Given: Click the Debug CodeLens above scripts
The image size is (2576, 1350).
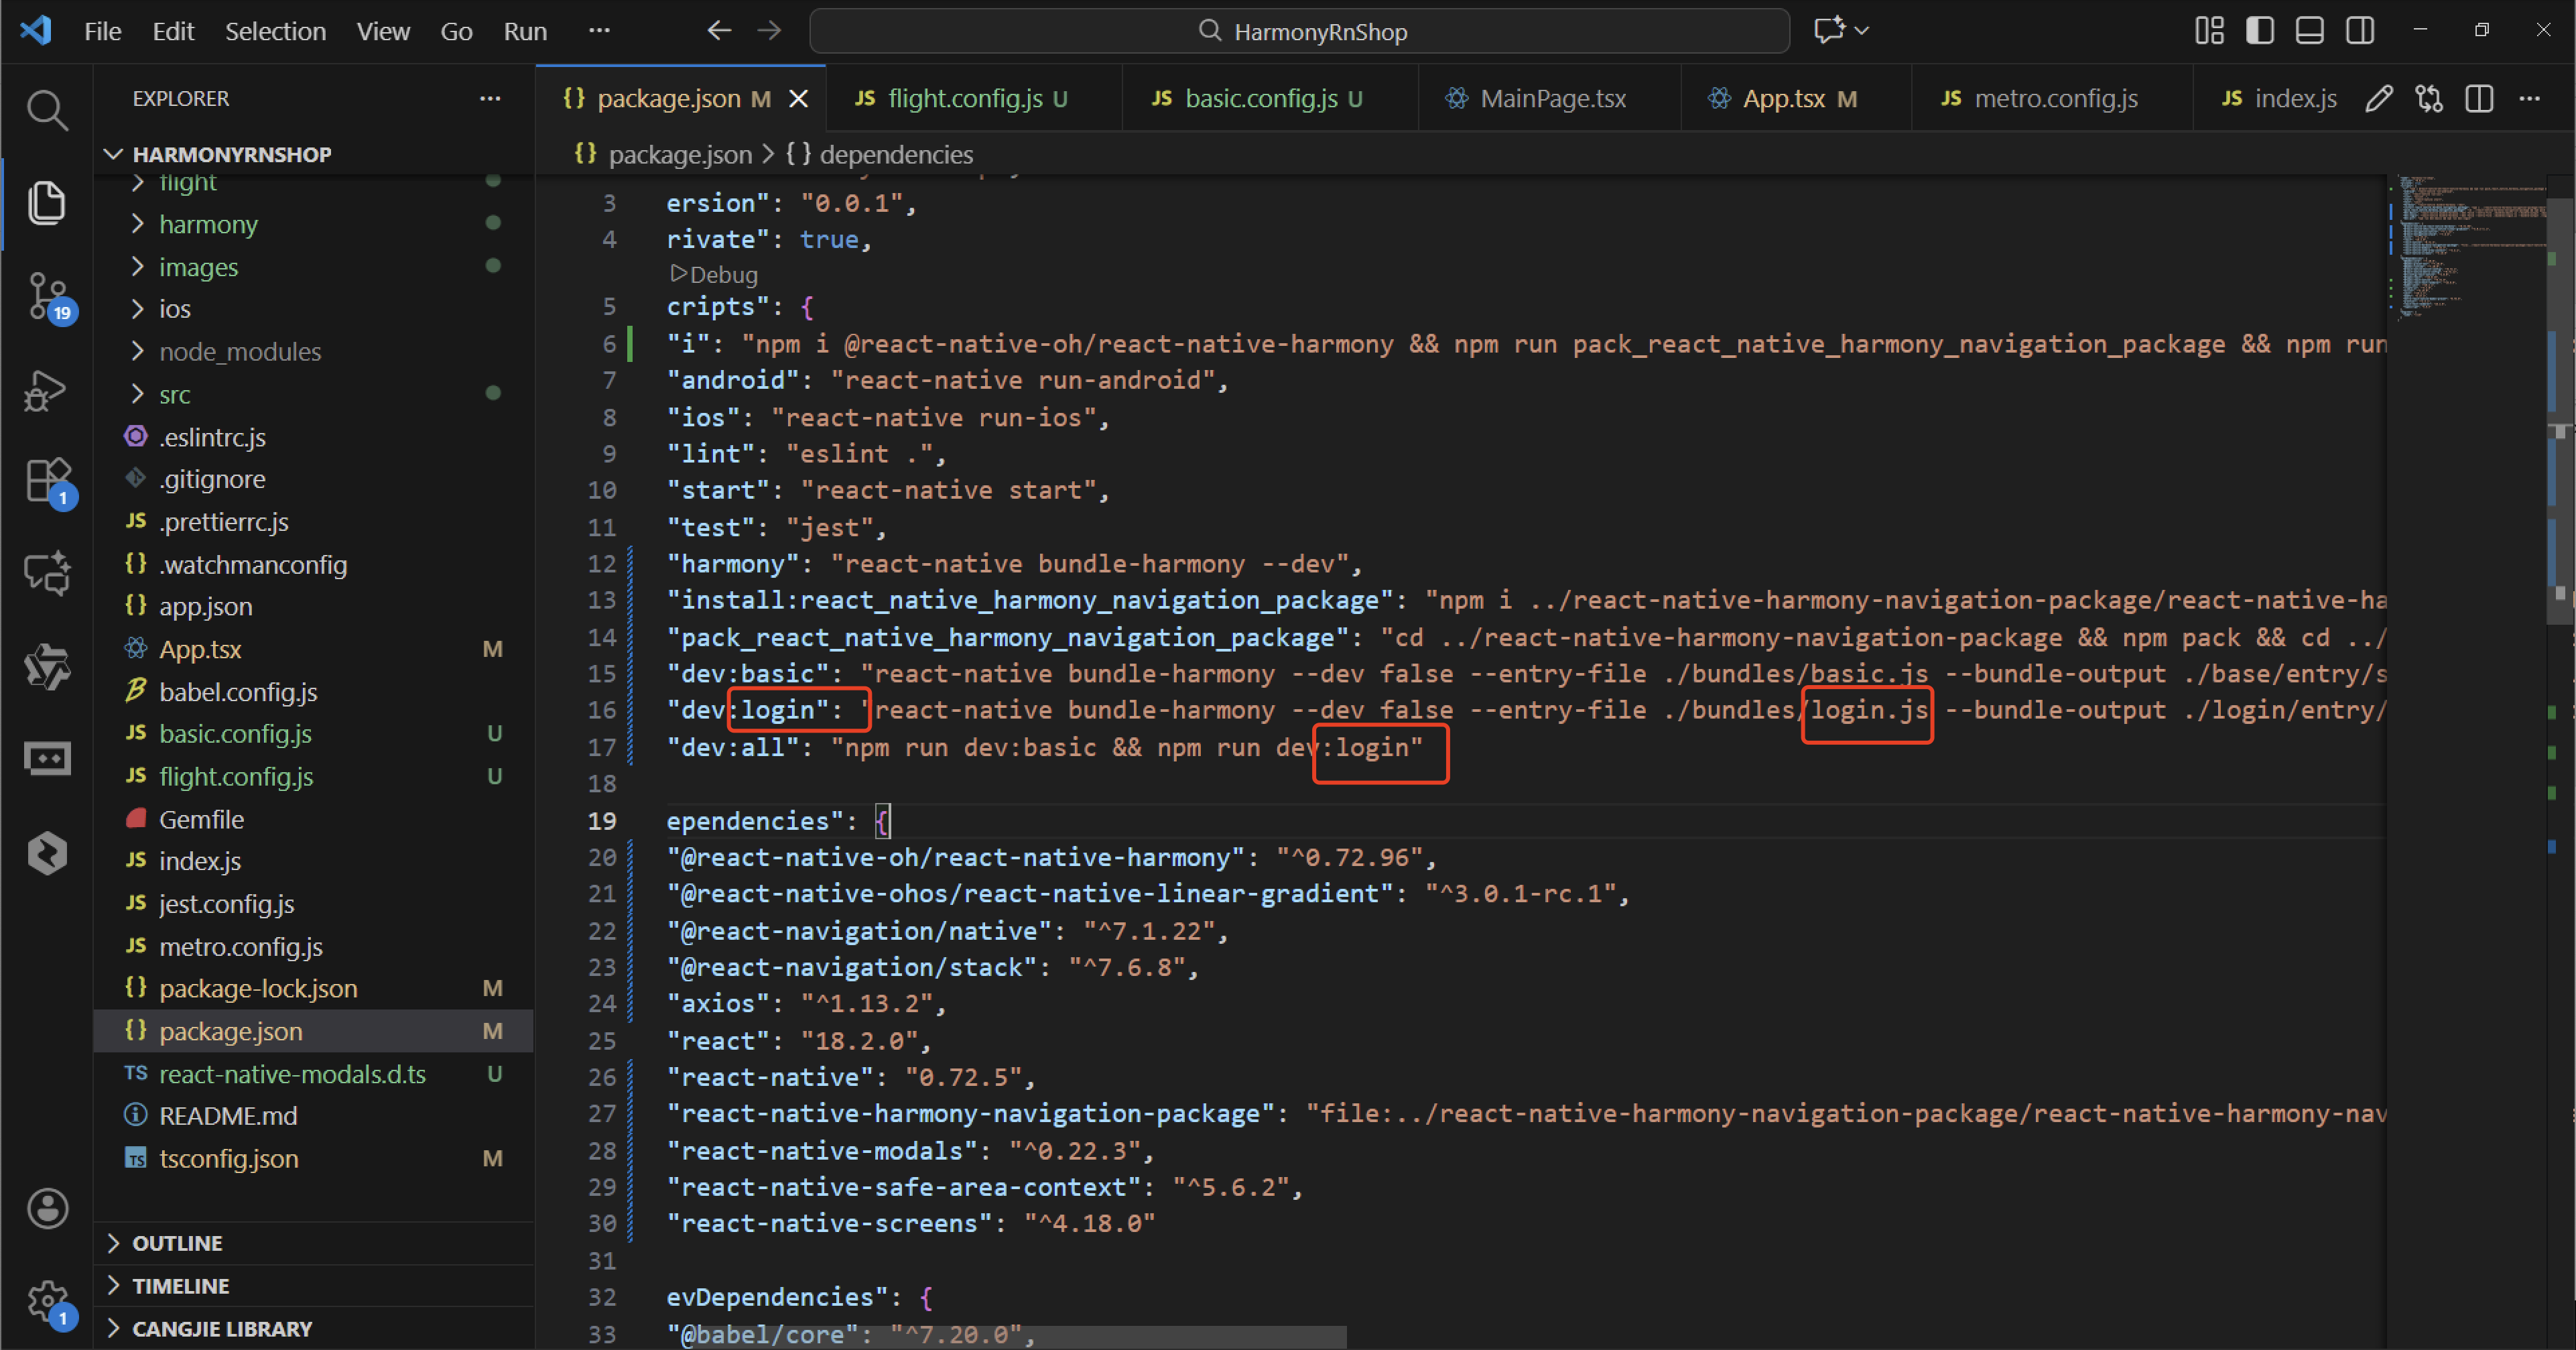Looking at the screenshot, I should 714,274.
